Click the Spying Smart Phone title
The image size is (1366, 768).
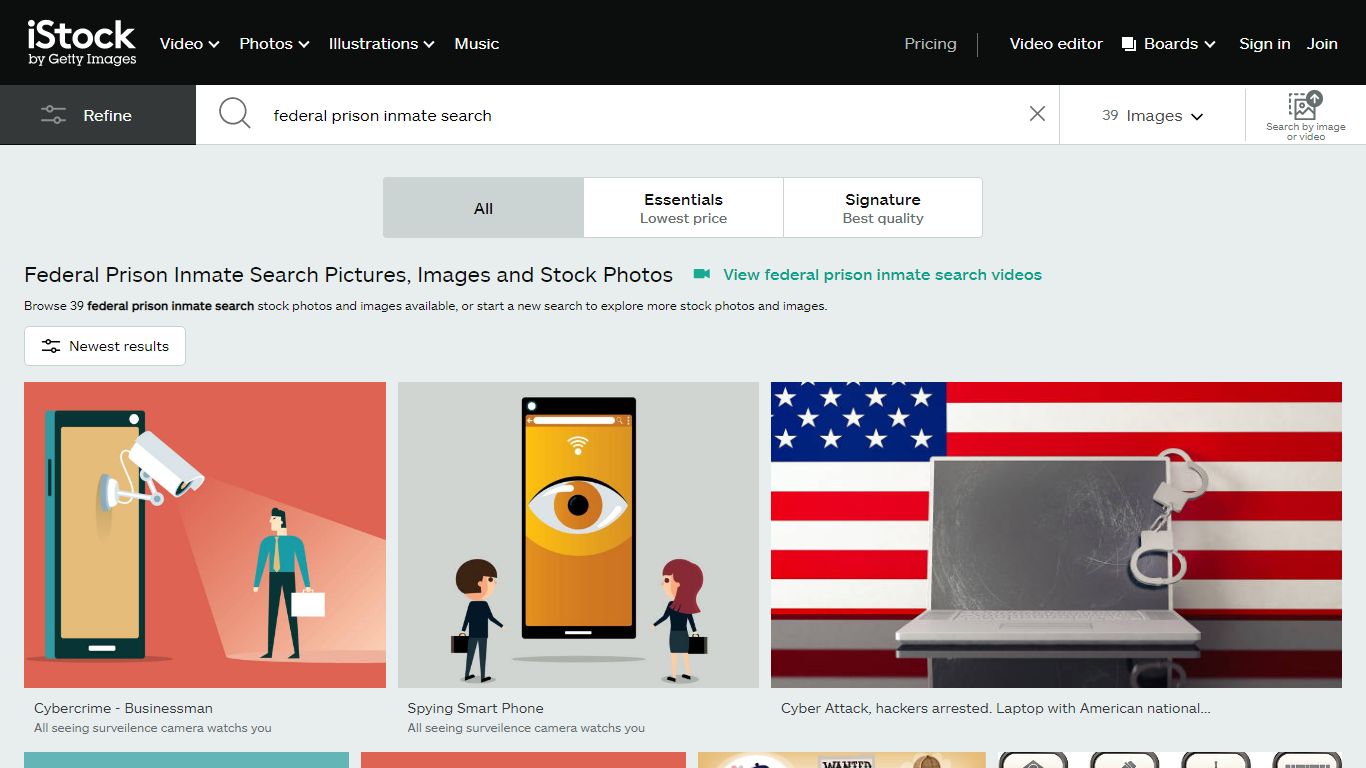click(475, 708)
